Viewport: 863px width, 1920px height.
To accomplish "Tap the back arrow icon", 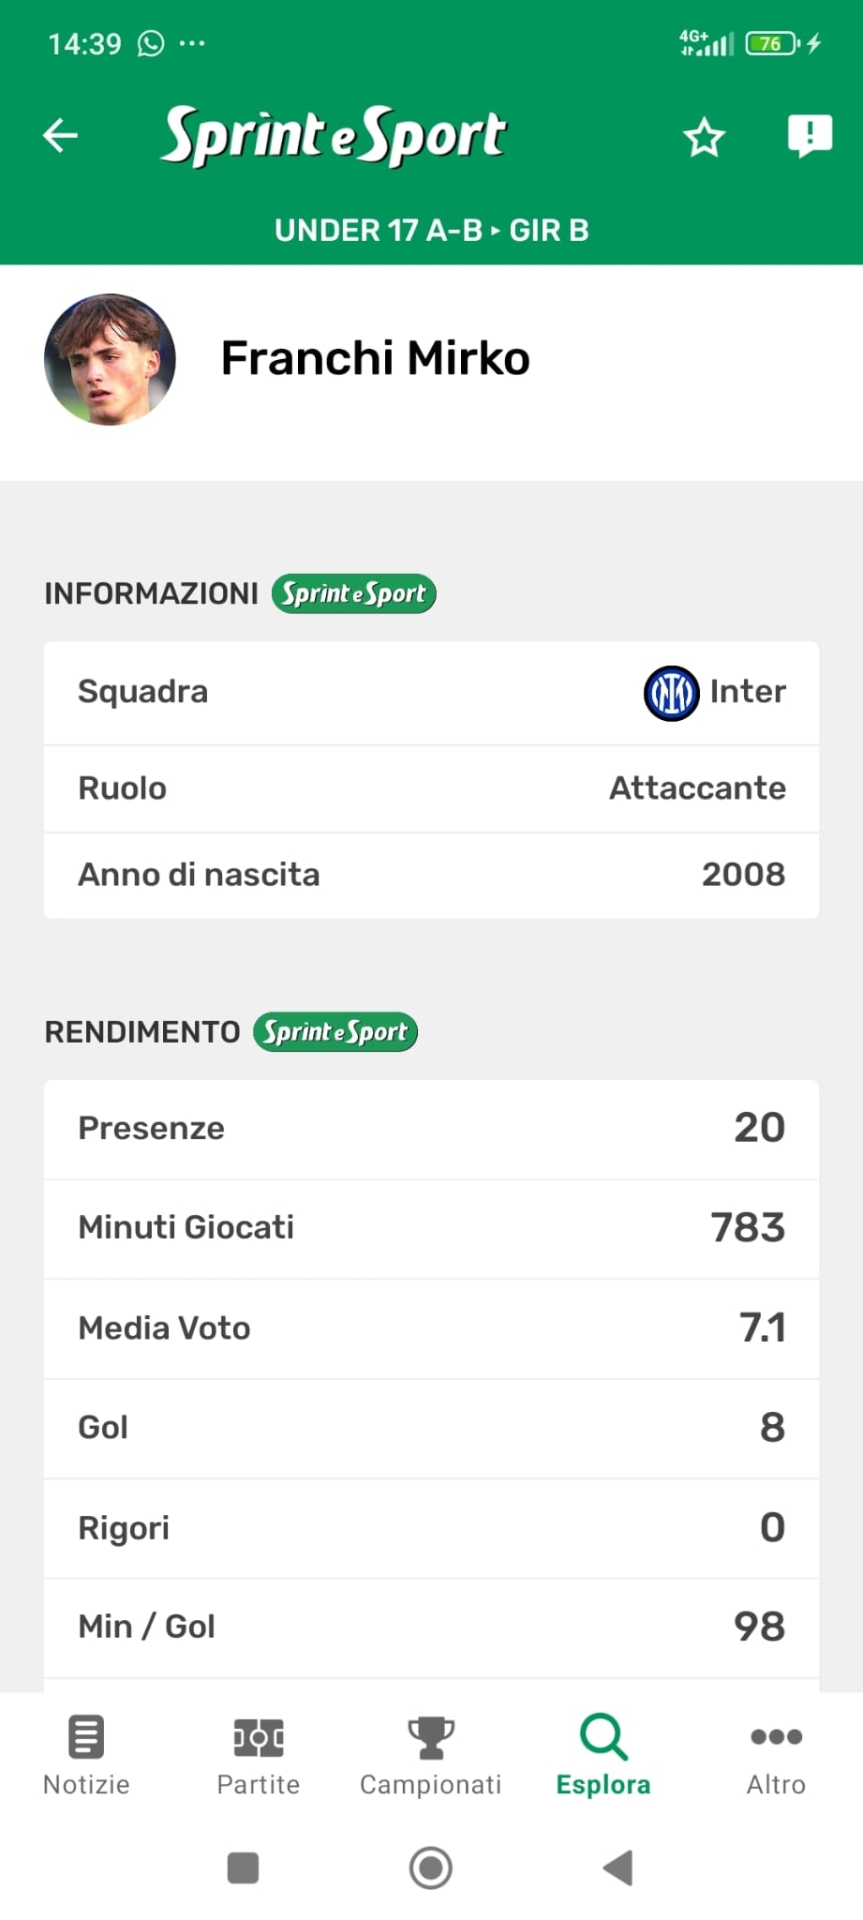I will pos(61,135).
